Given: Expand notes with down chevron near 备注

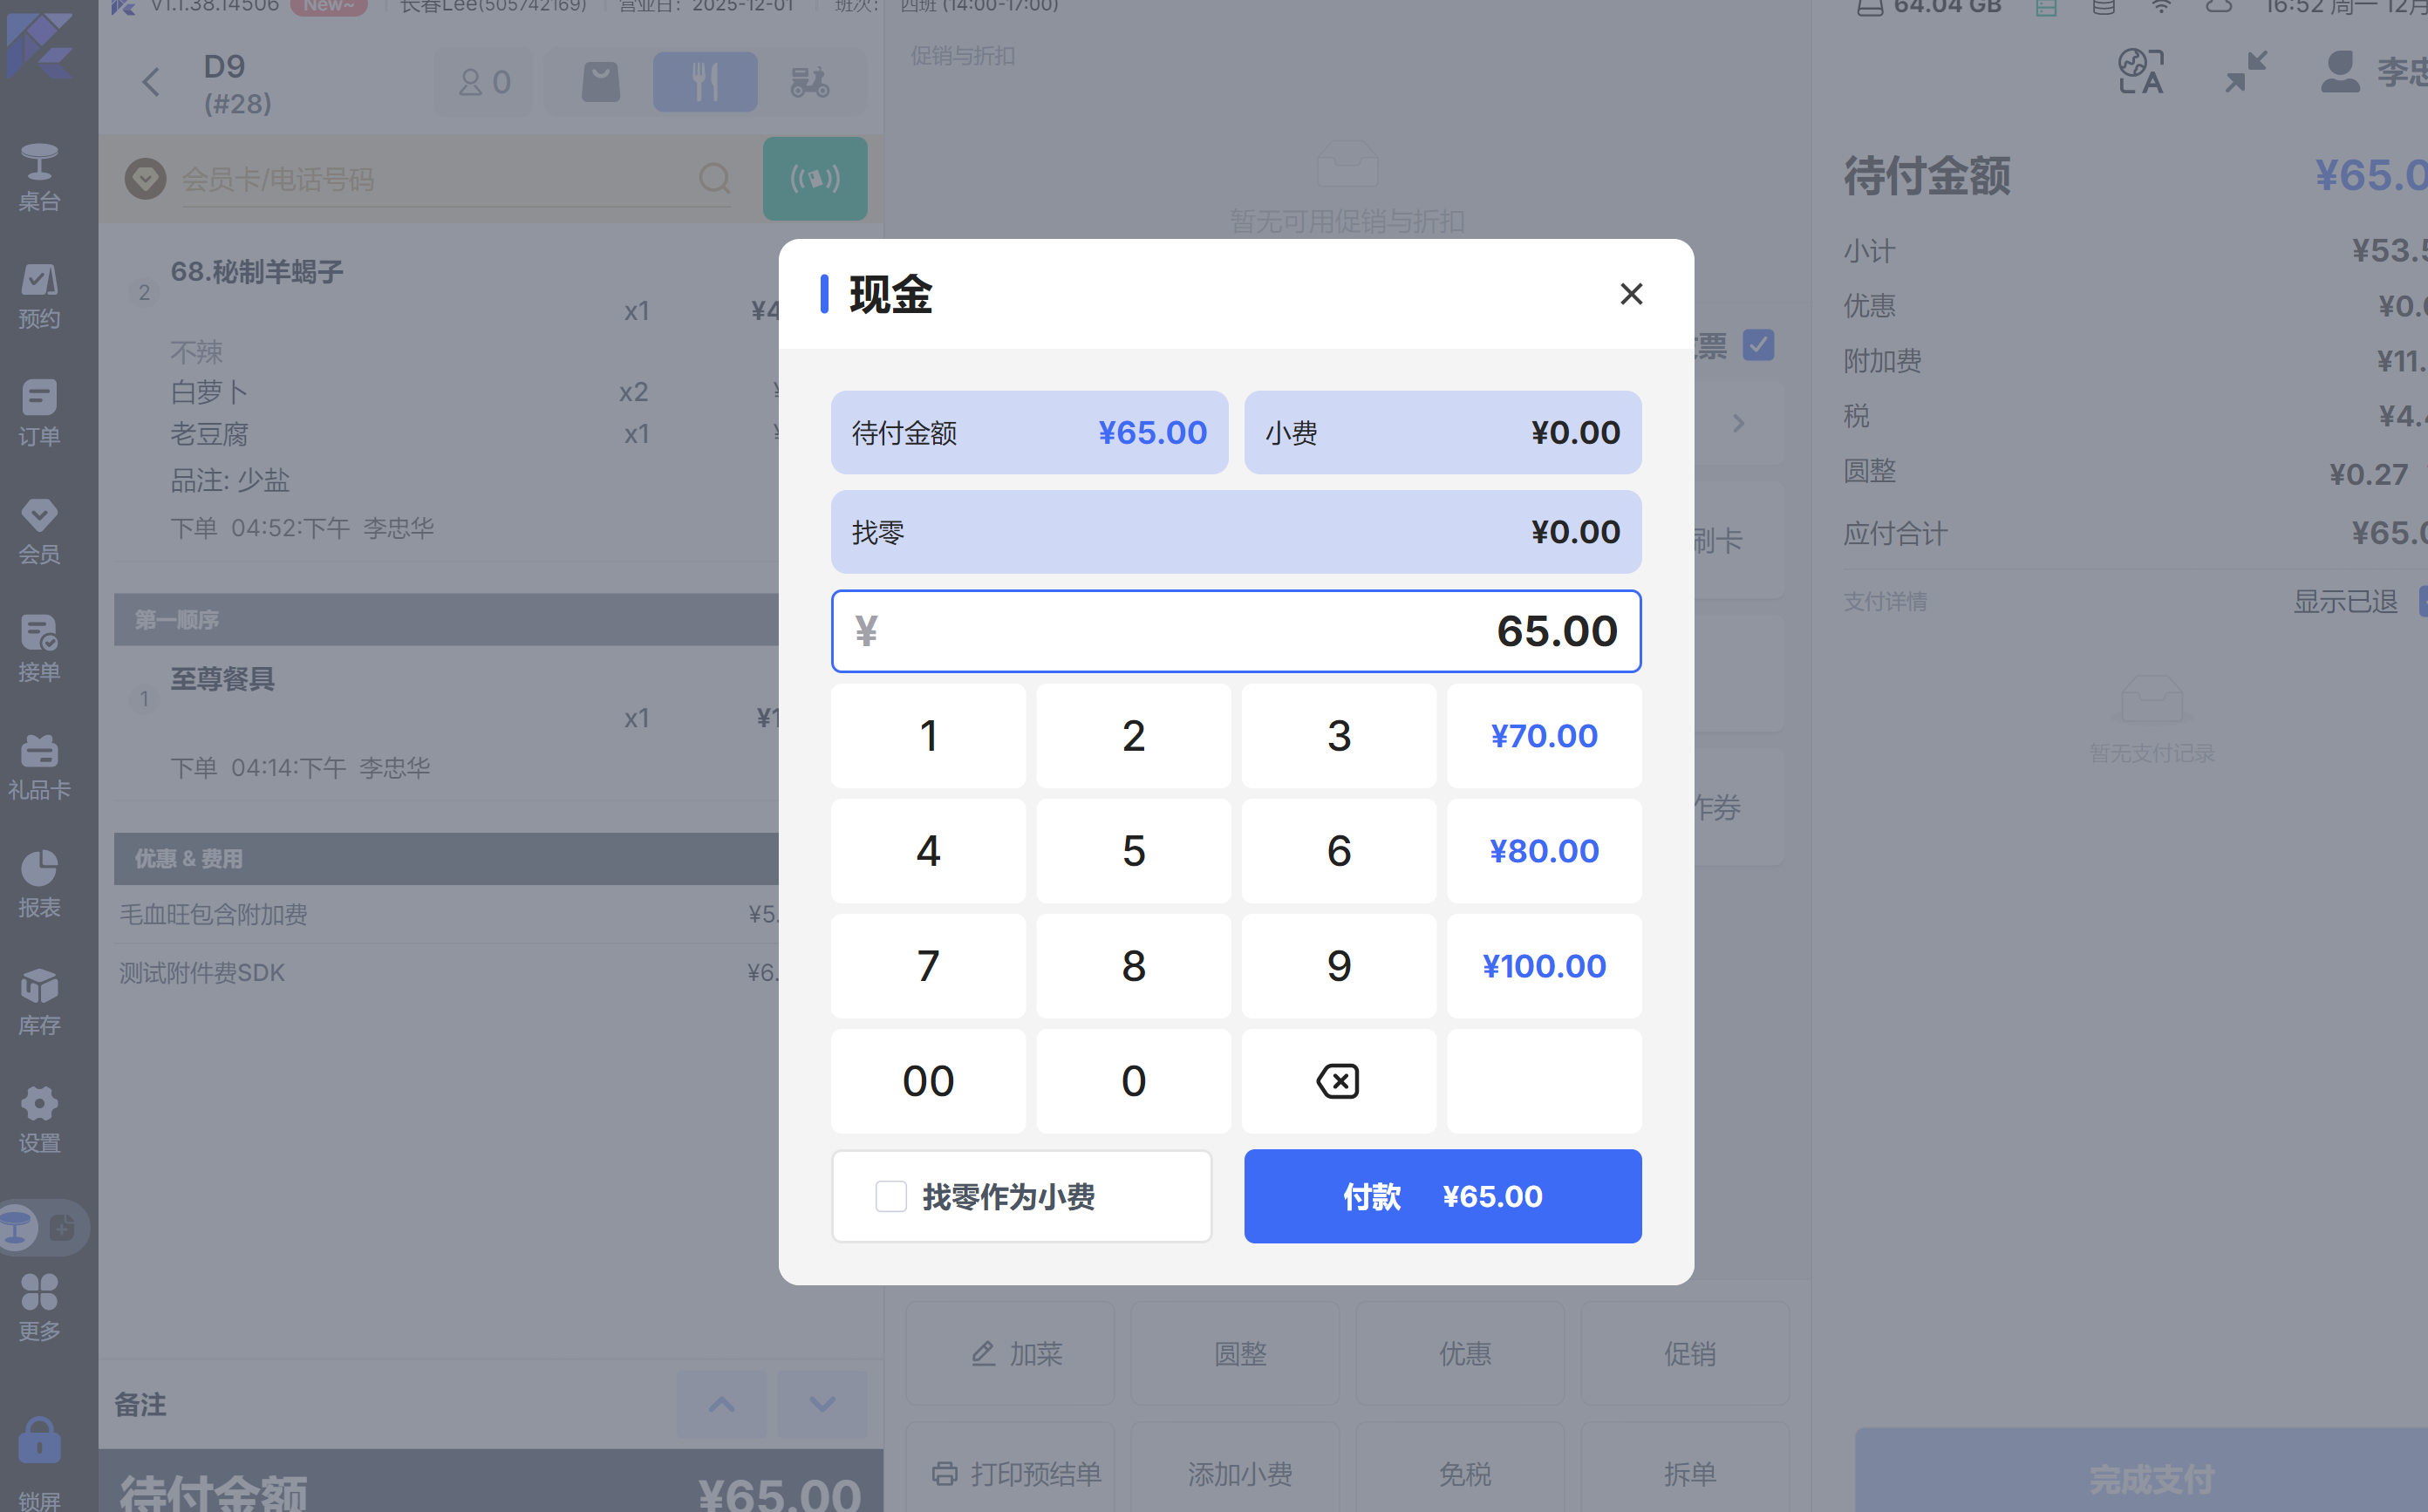Looking at the screenshot, I should [x=822, y=1404].
